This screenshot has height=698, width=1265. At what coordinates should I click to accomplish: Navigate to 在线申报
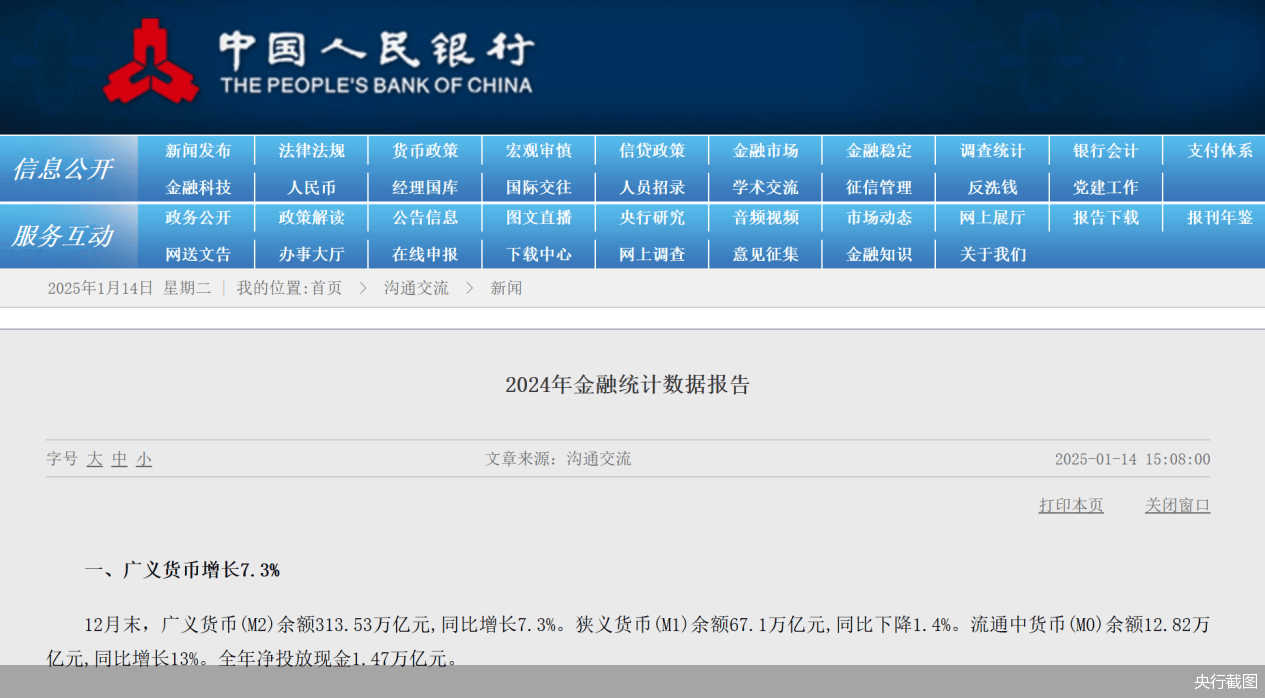tap(424, 254)
